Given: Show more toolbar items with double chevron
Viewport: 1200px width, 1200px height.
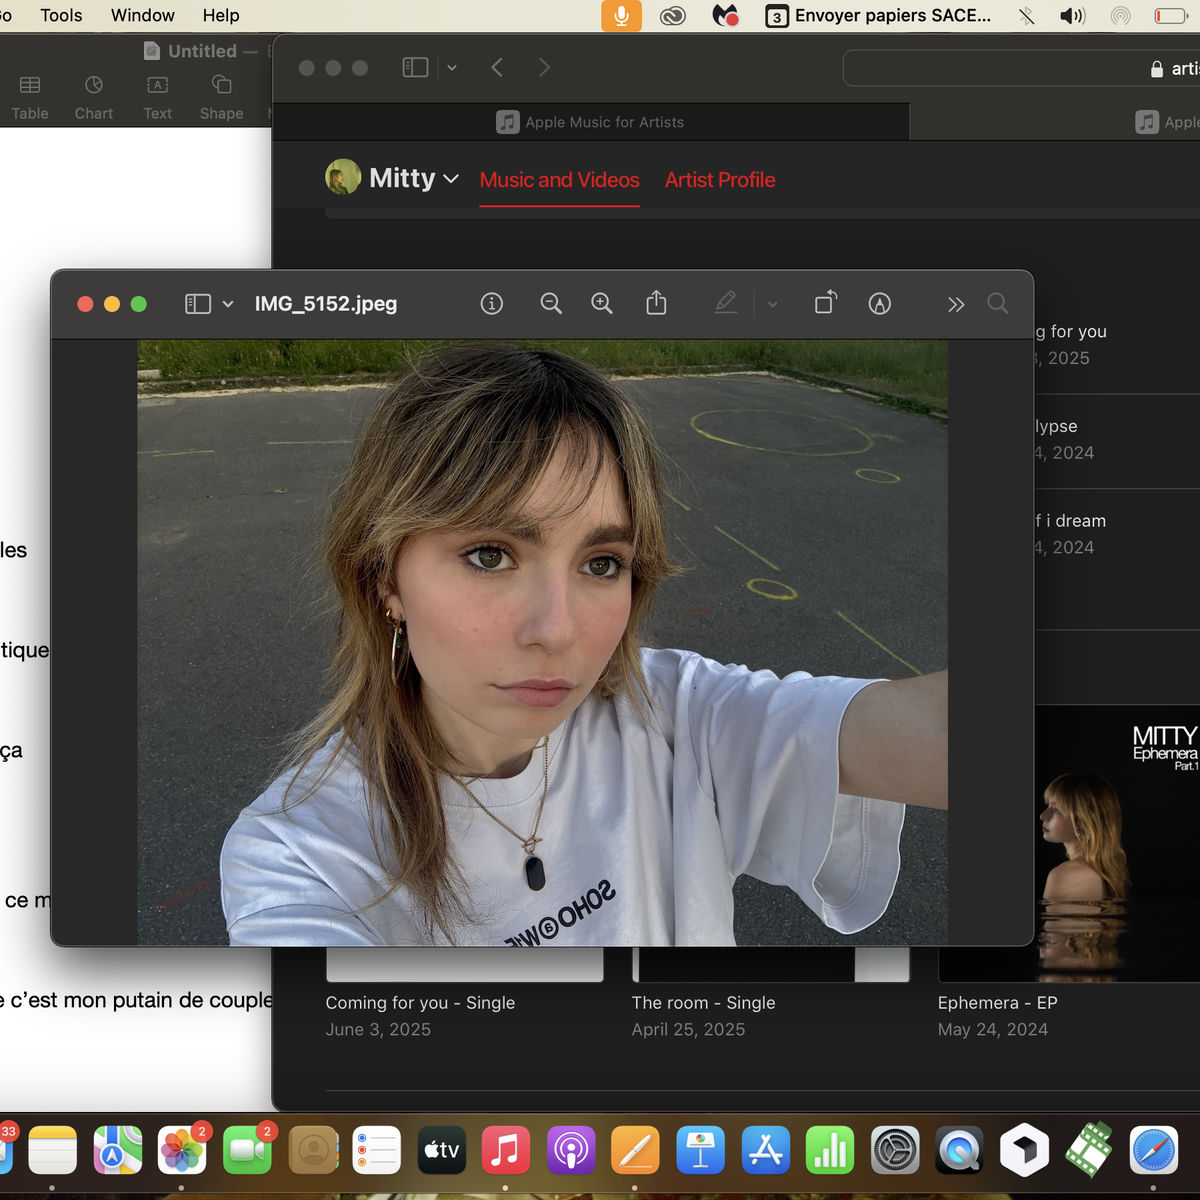Looking at the screenshot, I should tap(956, 304).
